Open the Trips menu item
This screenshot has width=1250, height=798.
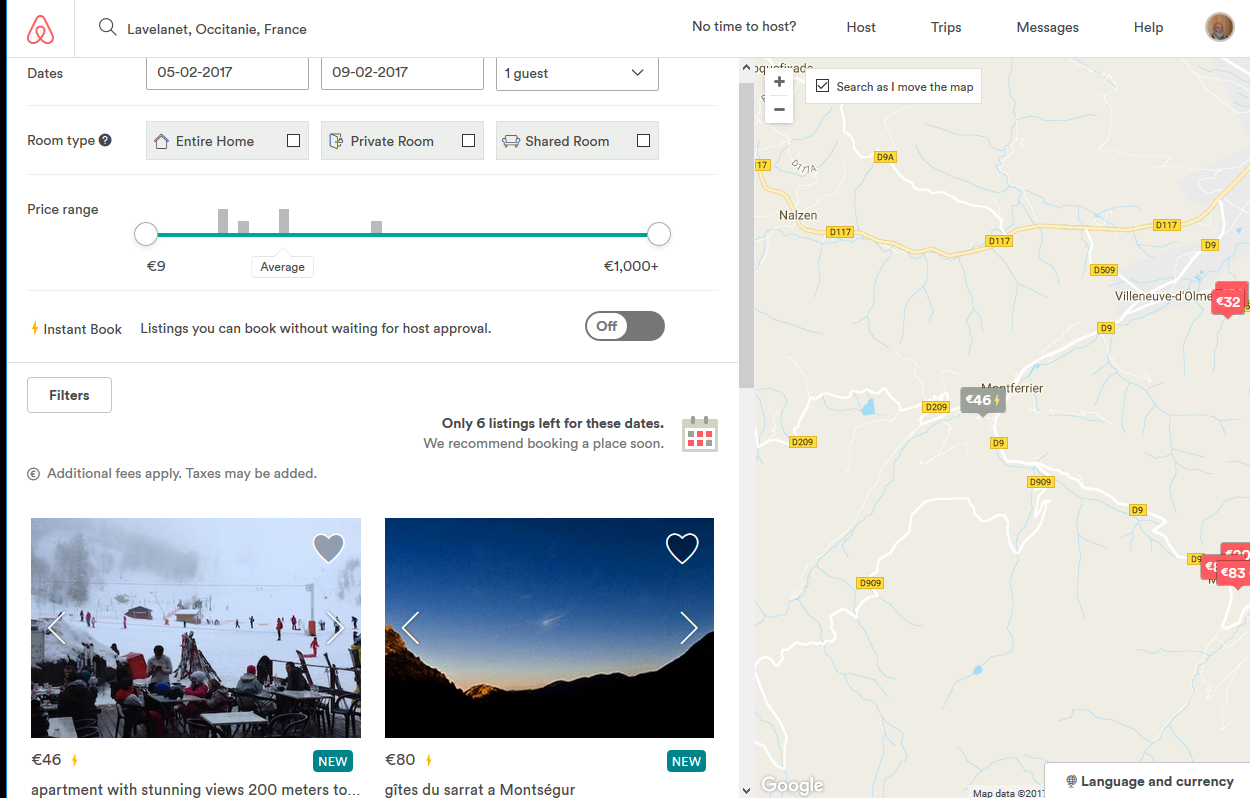click(945, 28)
